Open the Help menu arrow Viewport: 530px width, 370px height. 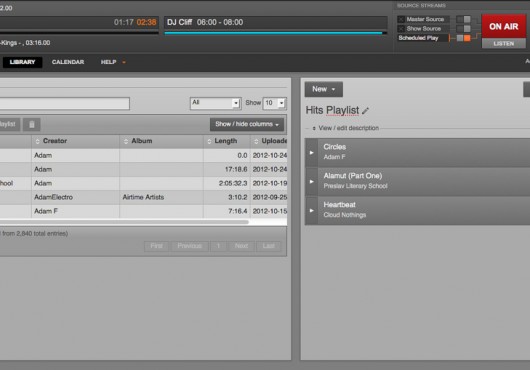124,62
